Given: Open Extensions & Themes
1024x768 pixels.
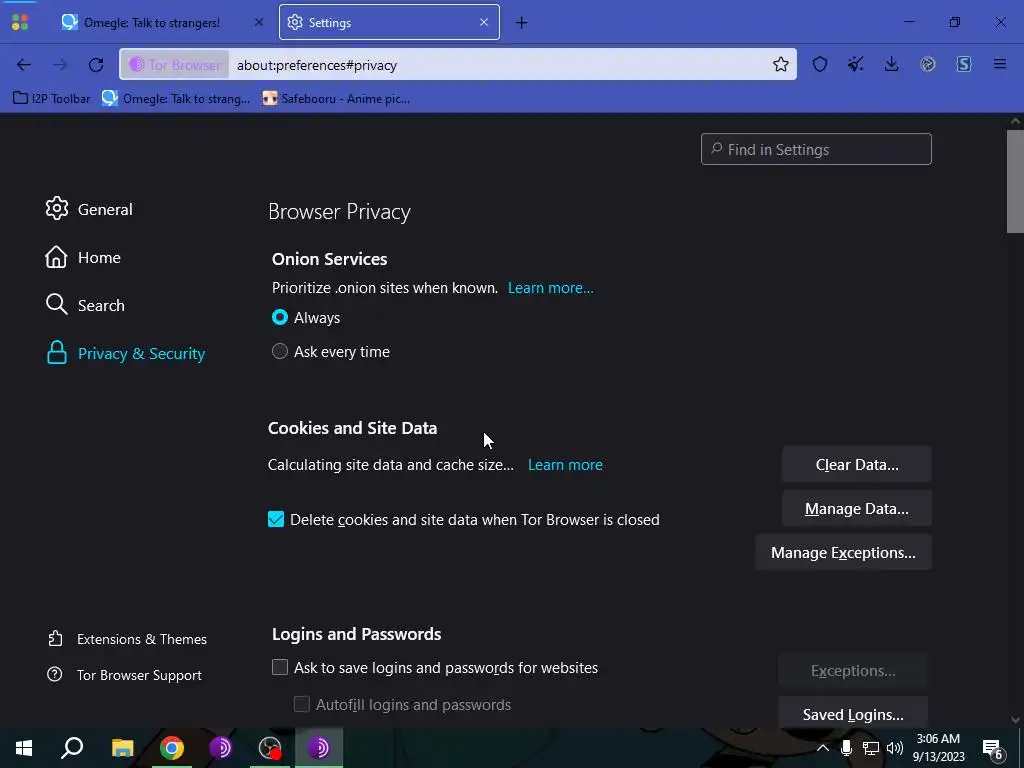Looking at the screenshot, I should click(127, 639).
